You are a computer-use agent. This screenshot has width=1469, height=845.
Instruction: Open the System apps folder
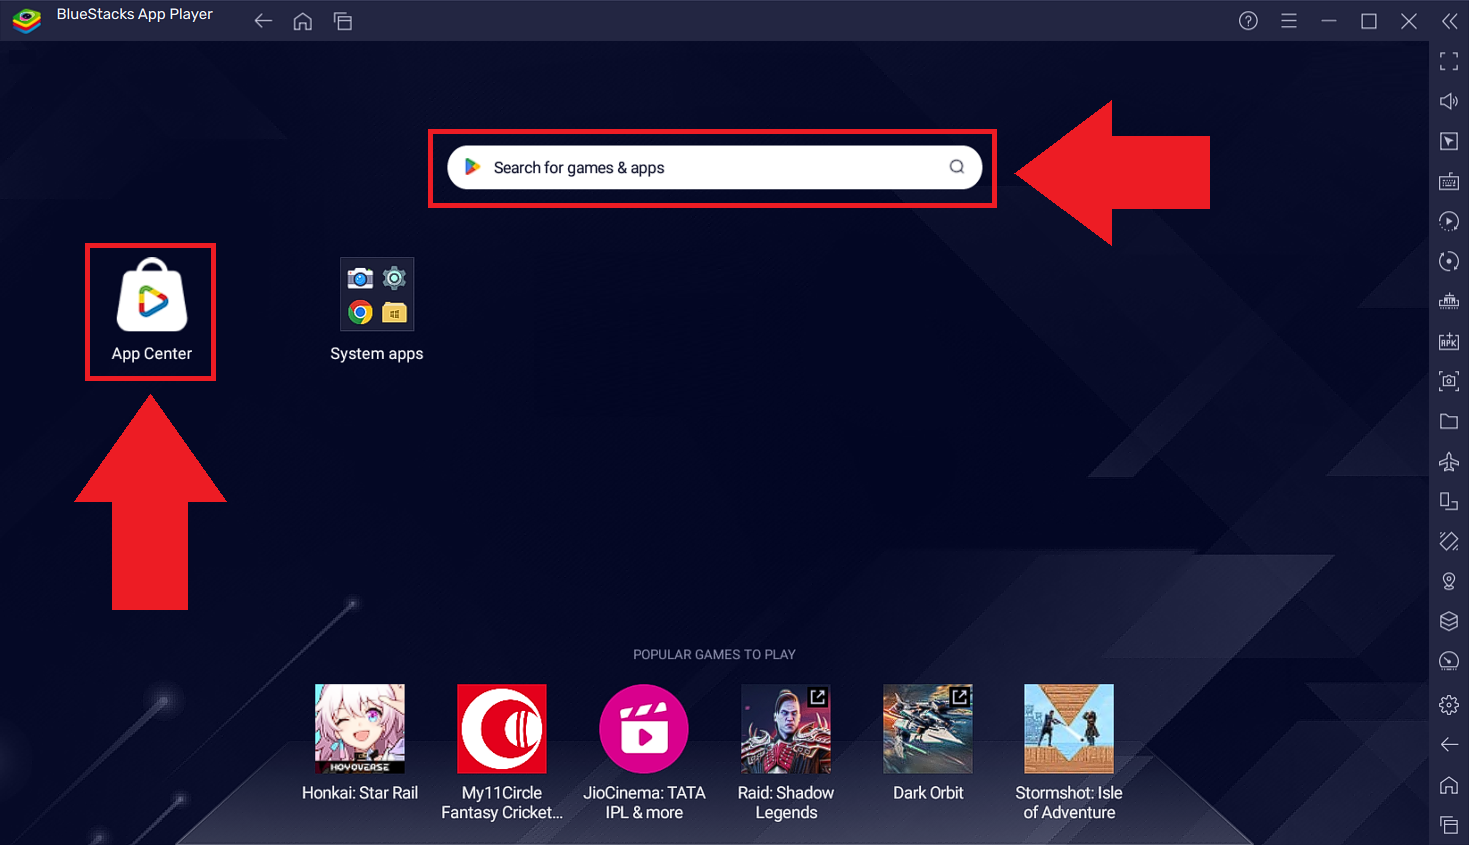click(377, 295)
